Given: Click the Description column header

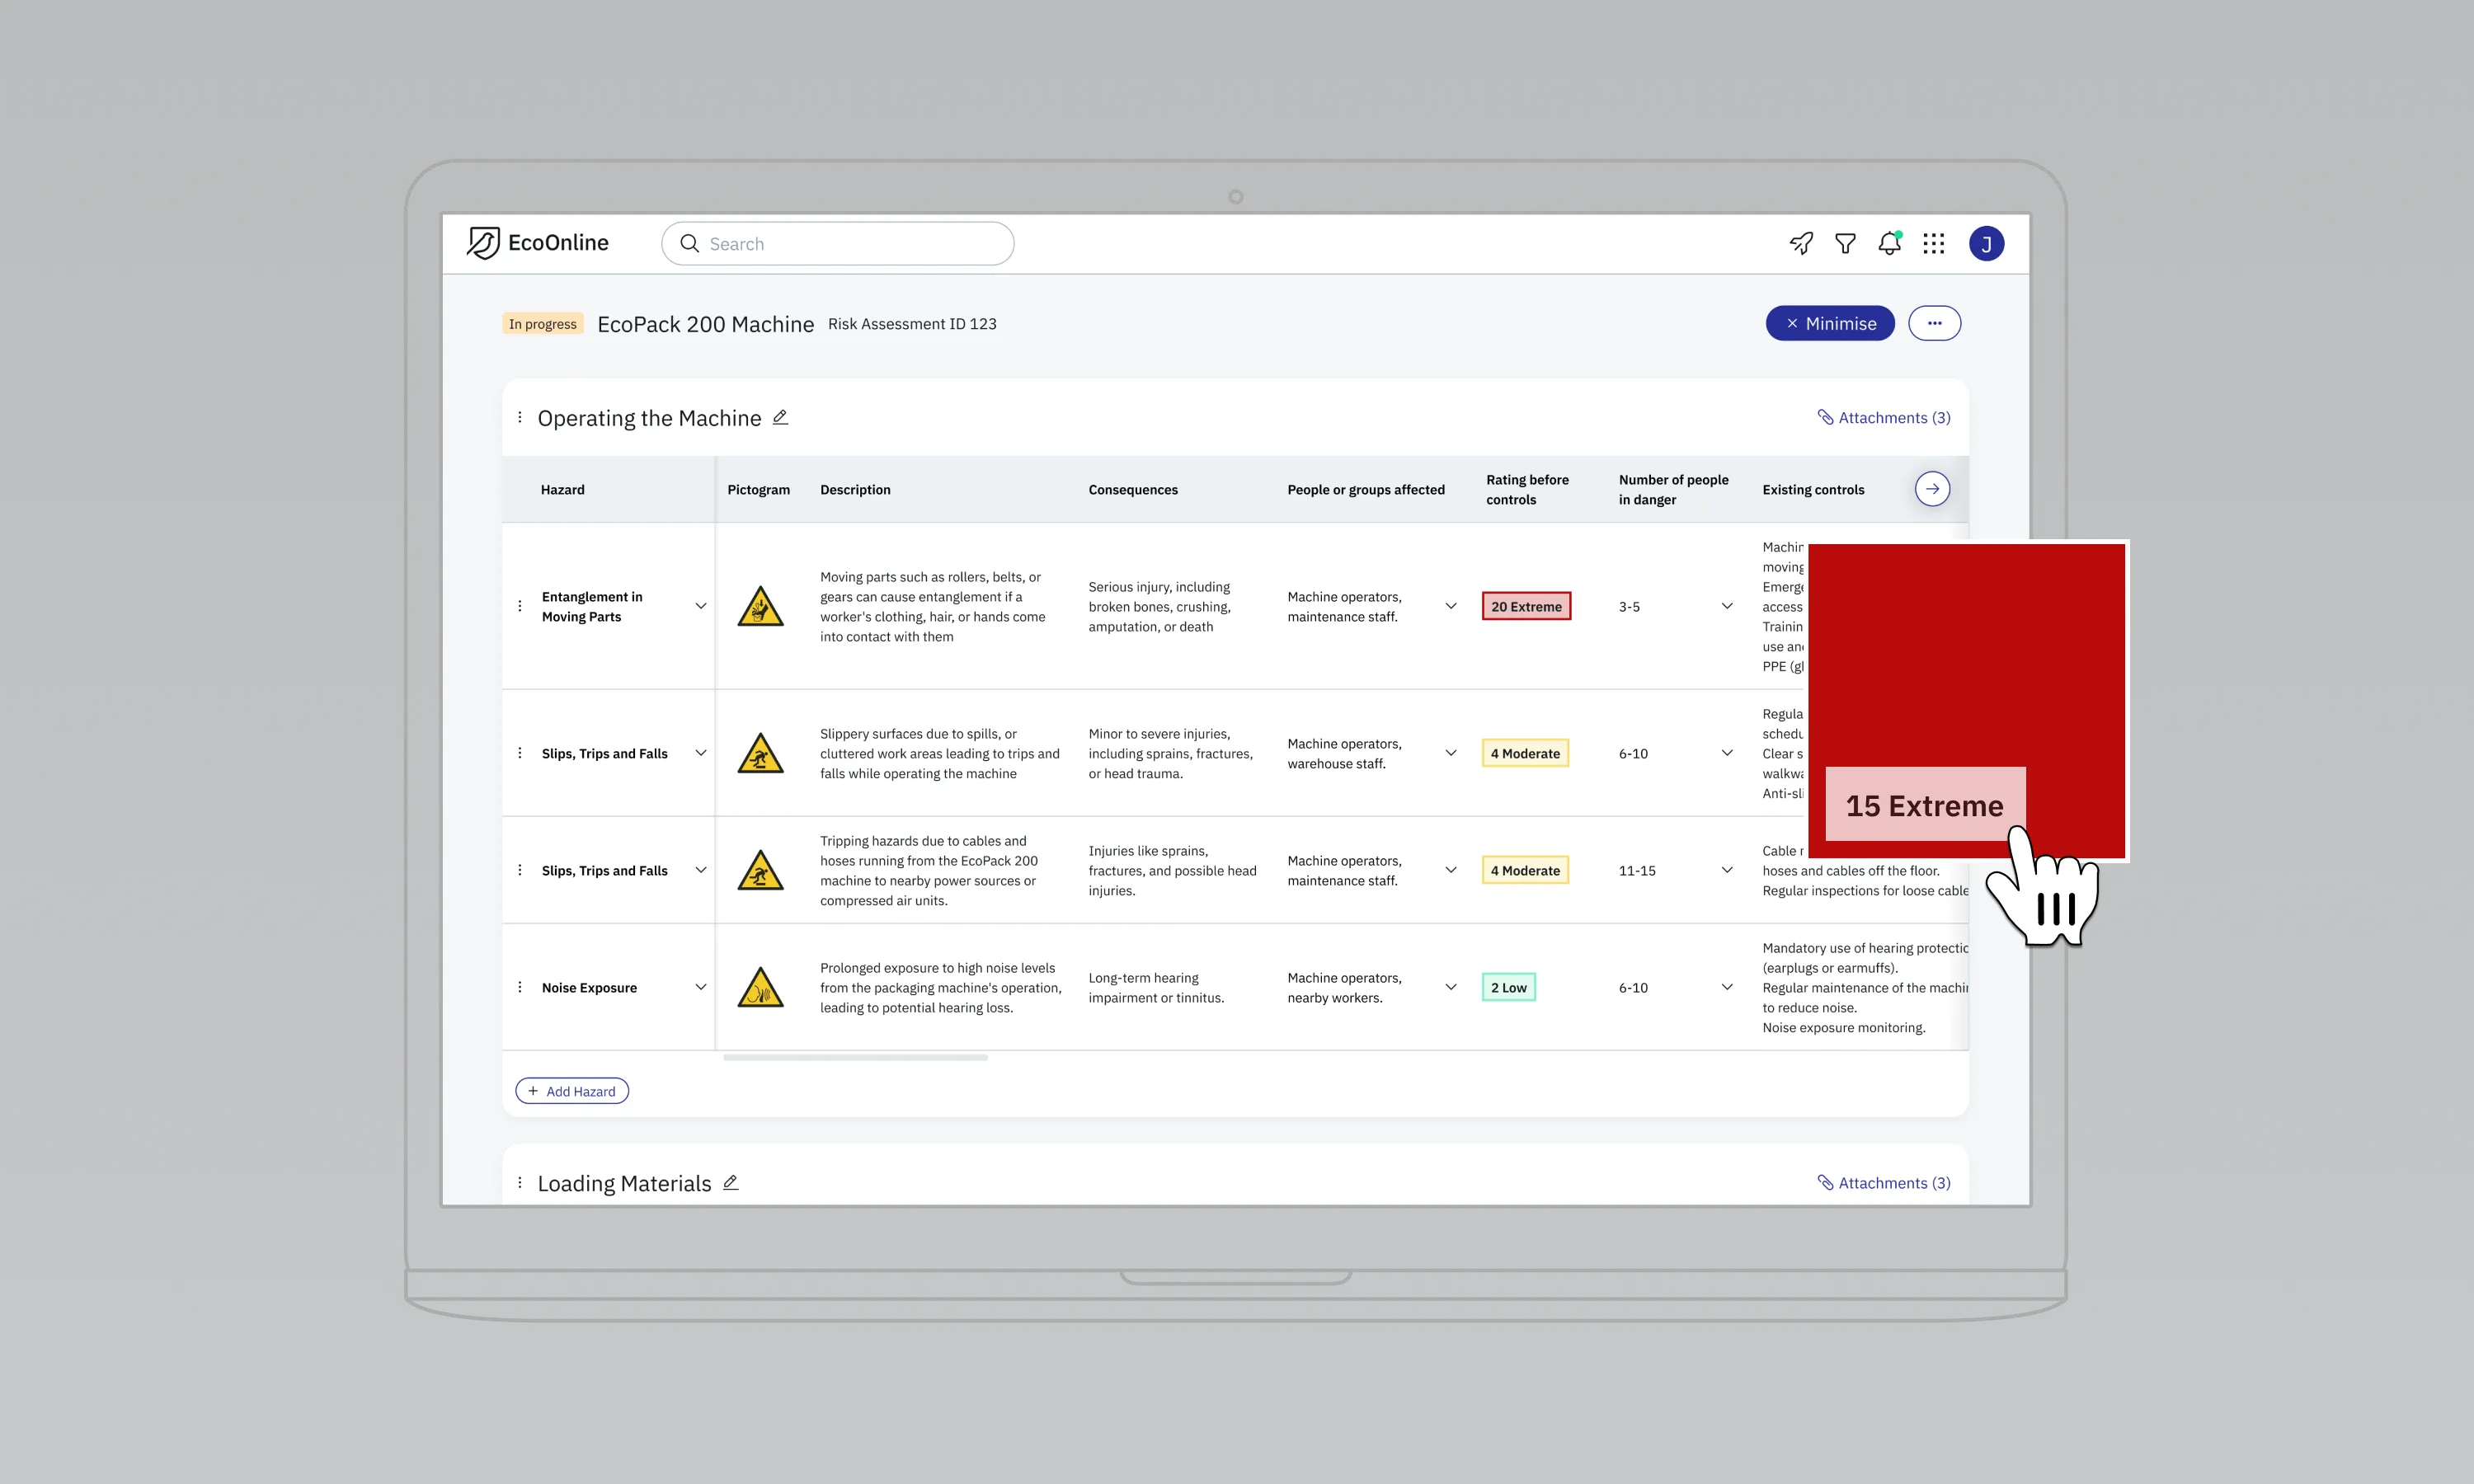Looking at the screenshot, I should (x=855, y=489).
